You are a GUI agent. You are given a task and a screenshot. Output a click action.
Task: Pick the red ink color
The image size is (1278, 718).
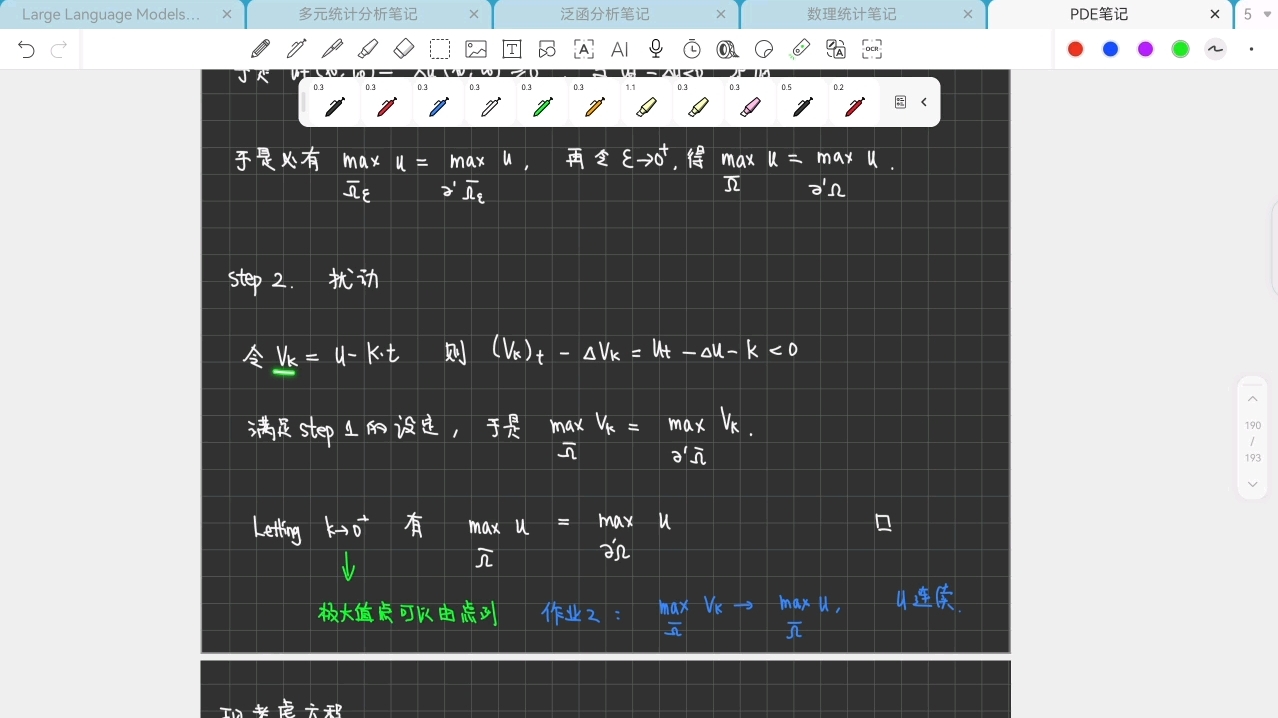pyautogui.click(x=1076, y=49)
